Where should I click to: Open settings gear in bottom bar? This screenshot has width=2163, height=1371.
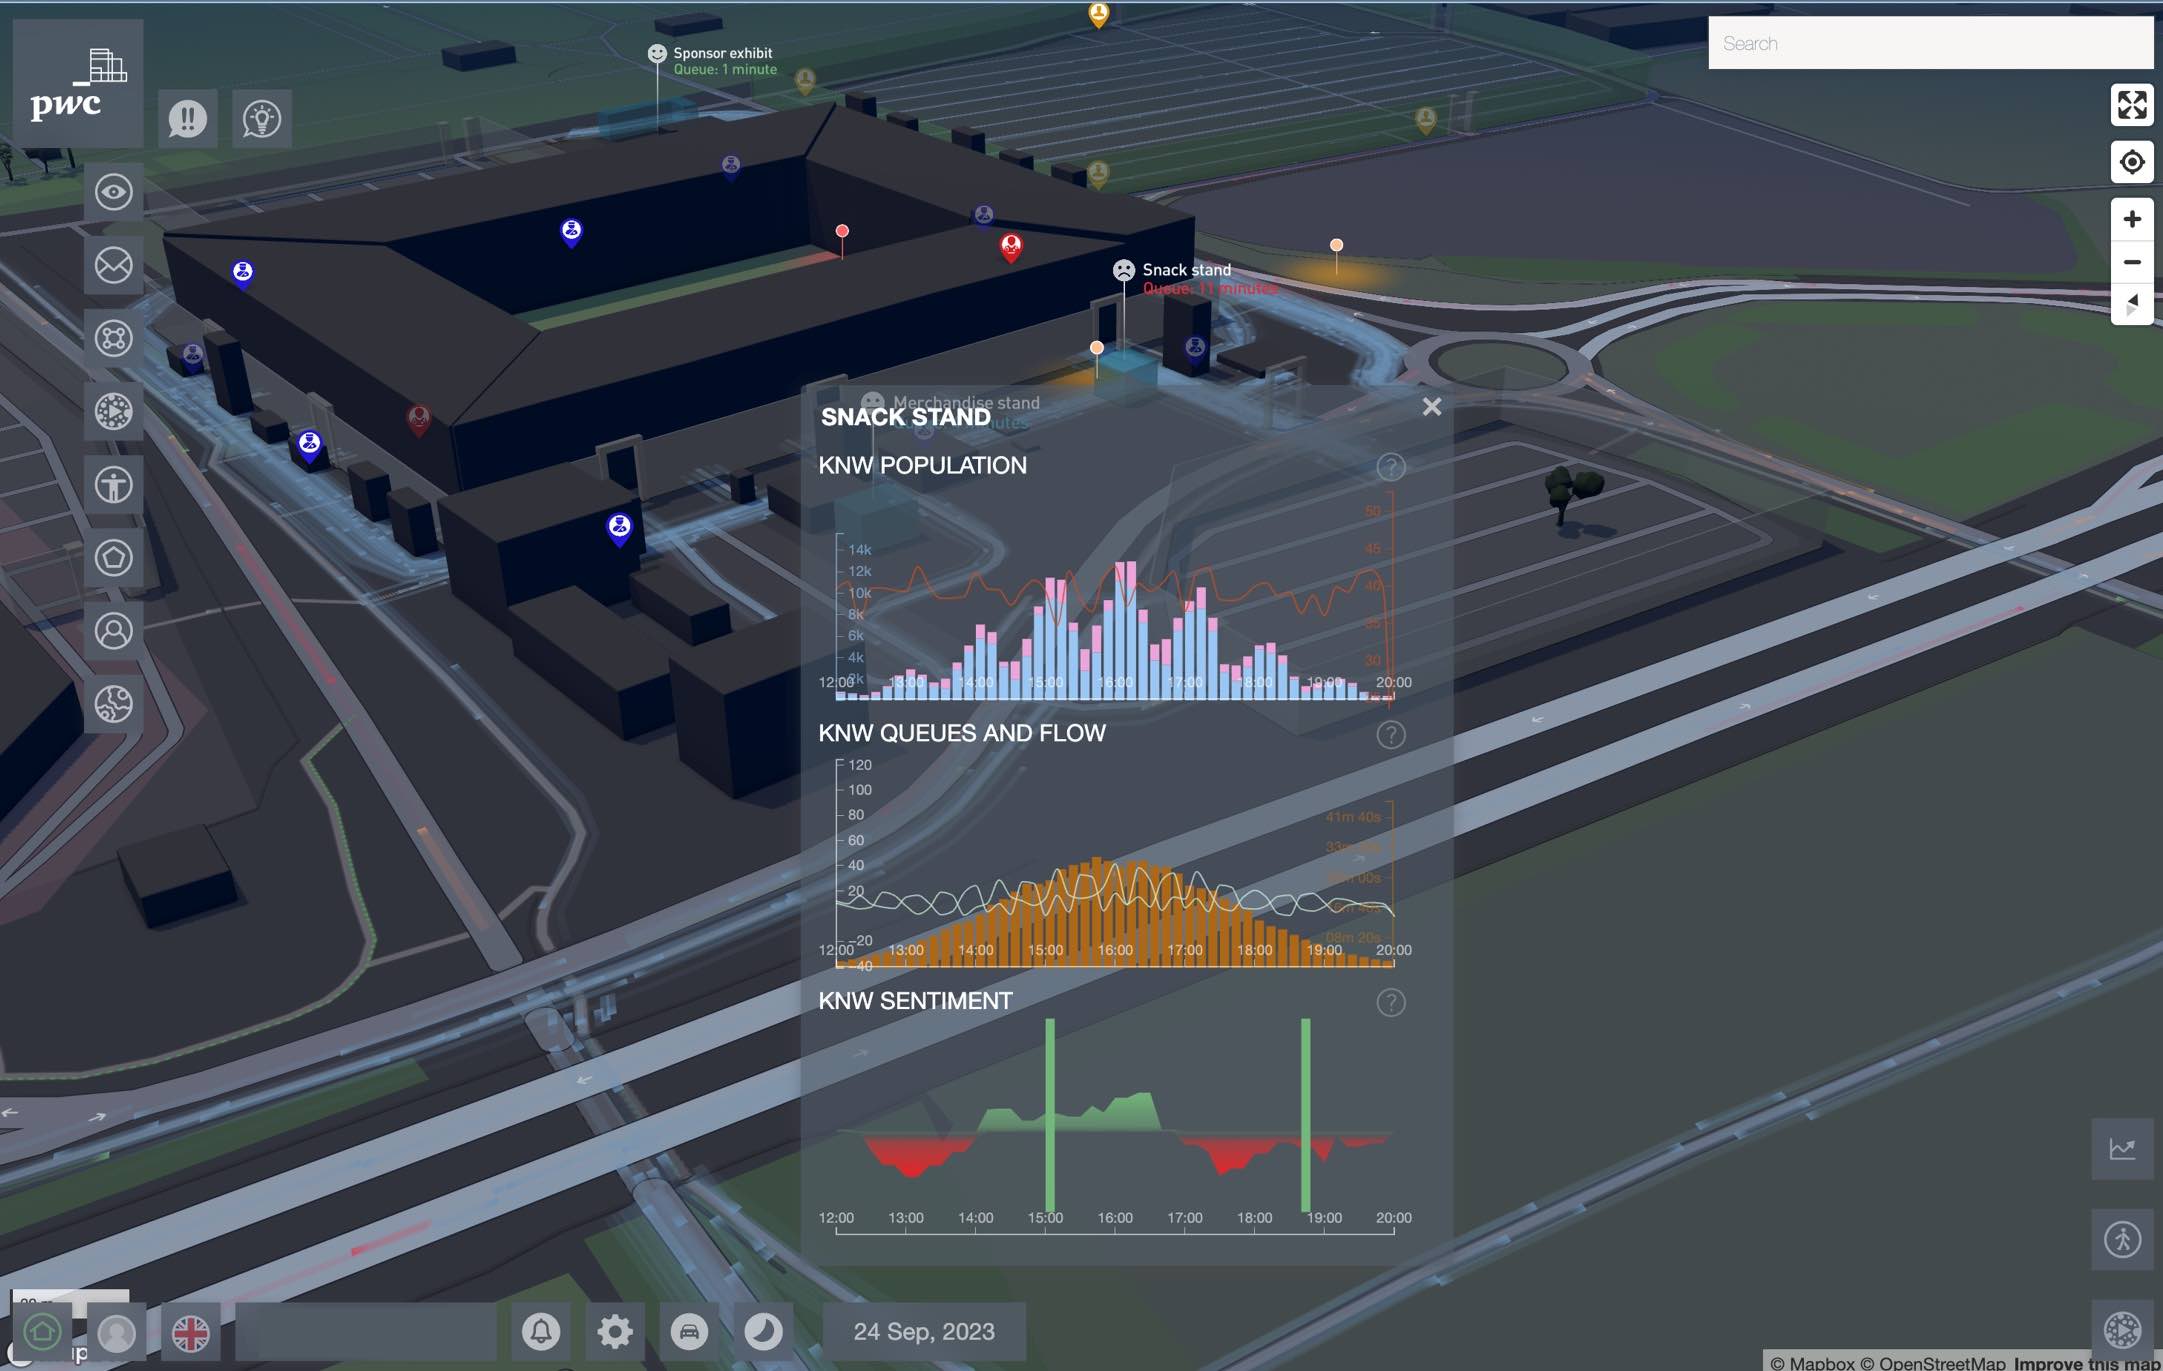615,1332
